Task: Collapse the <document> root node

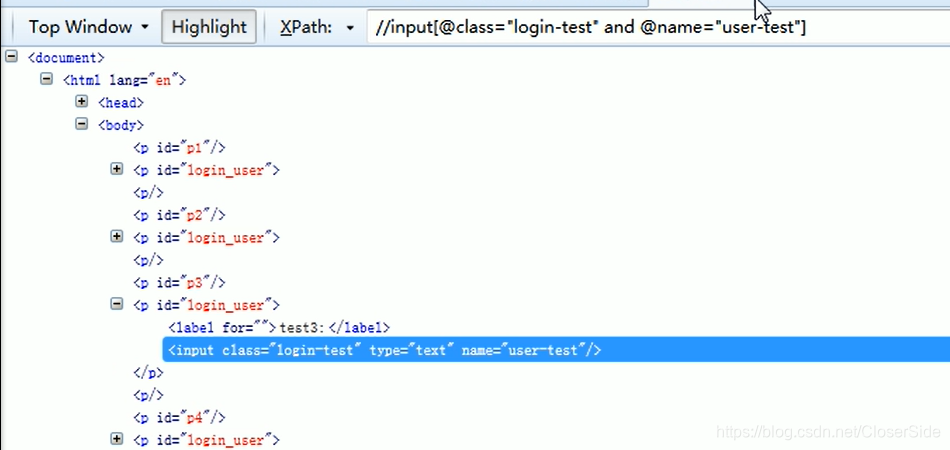Action: click(x=11, y=56)
